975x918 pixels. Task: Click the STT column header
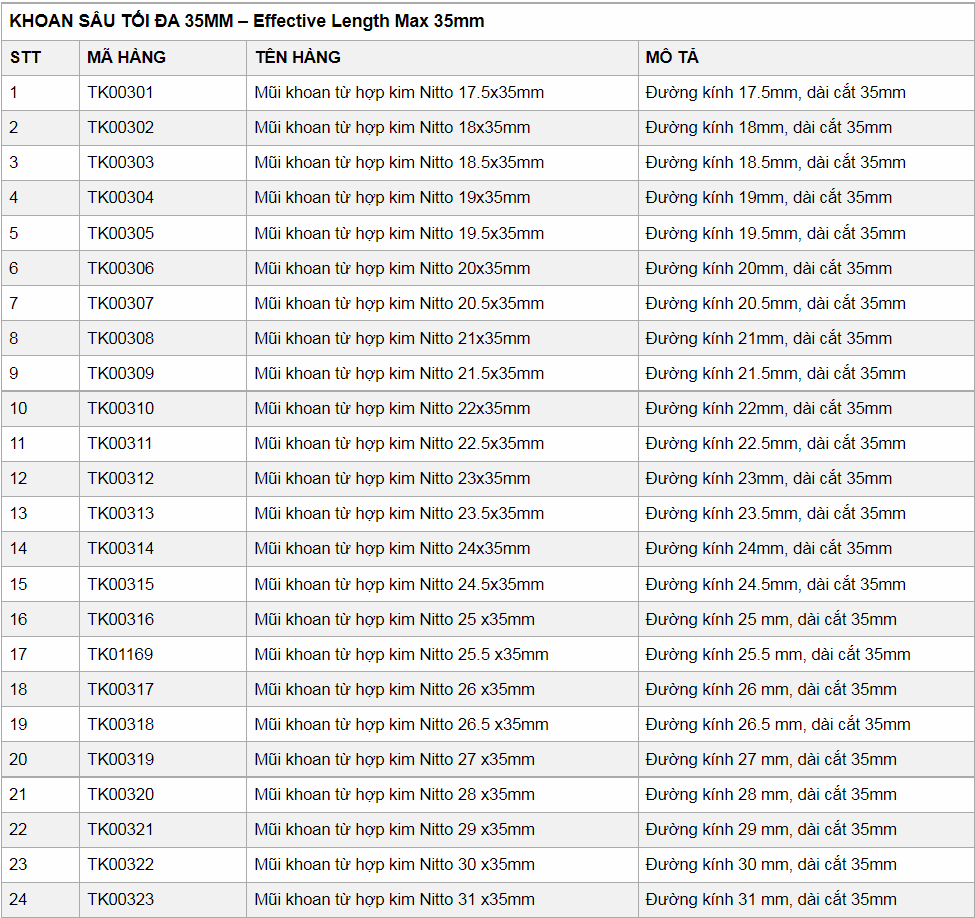26,57
